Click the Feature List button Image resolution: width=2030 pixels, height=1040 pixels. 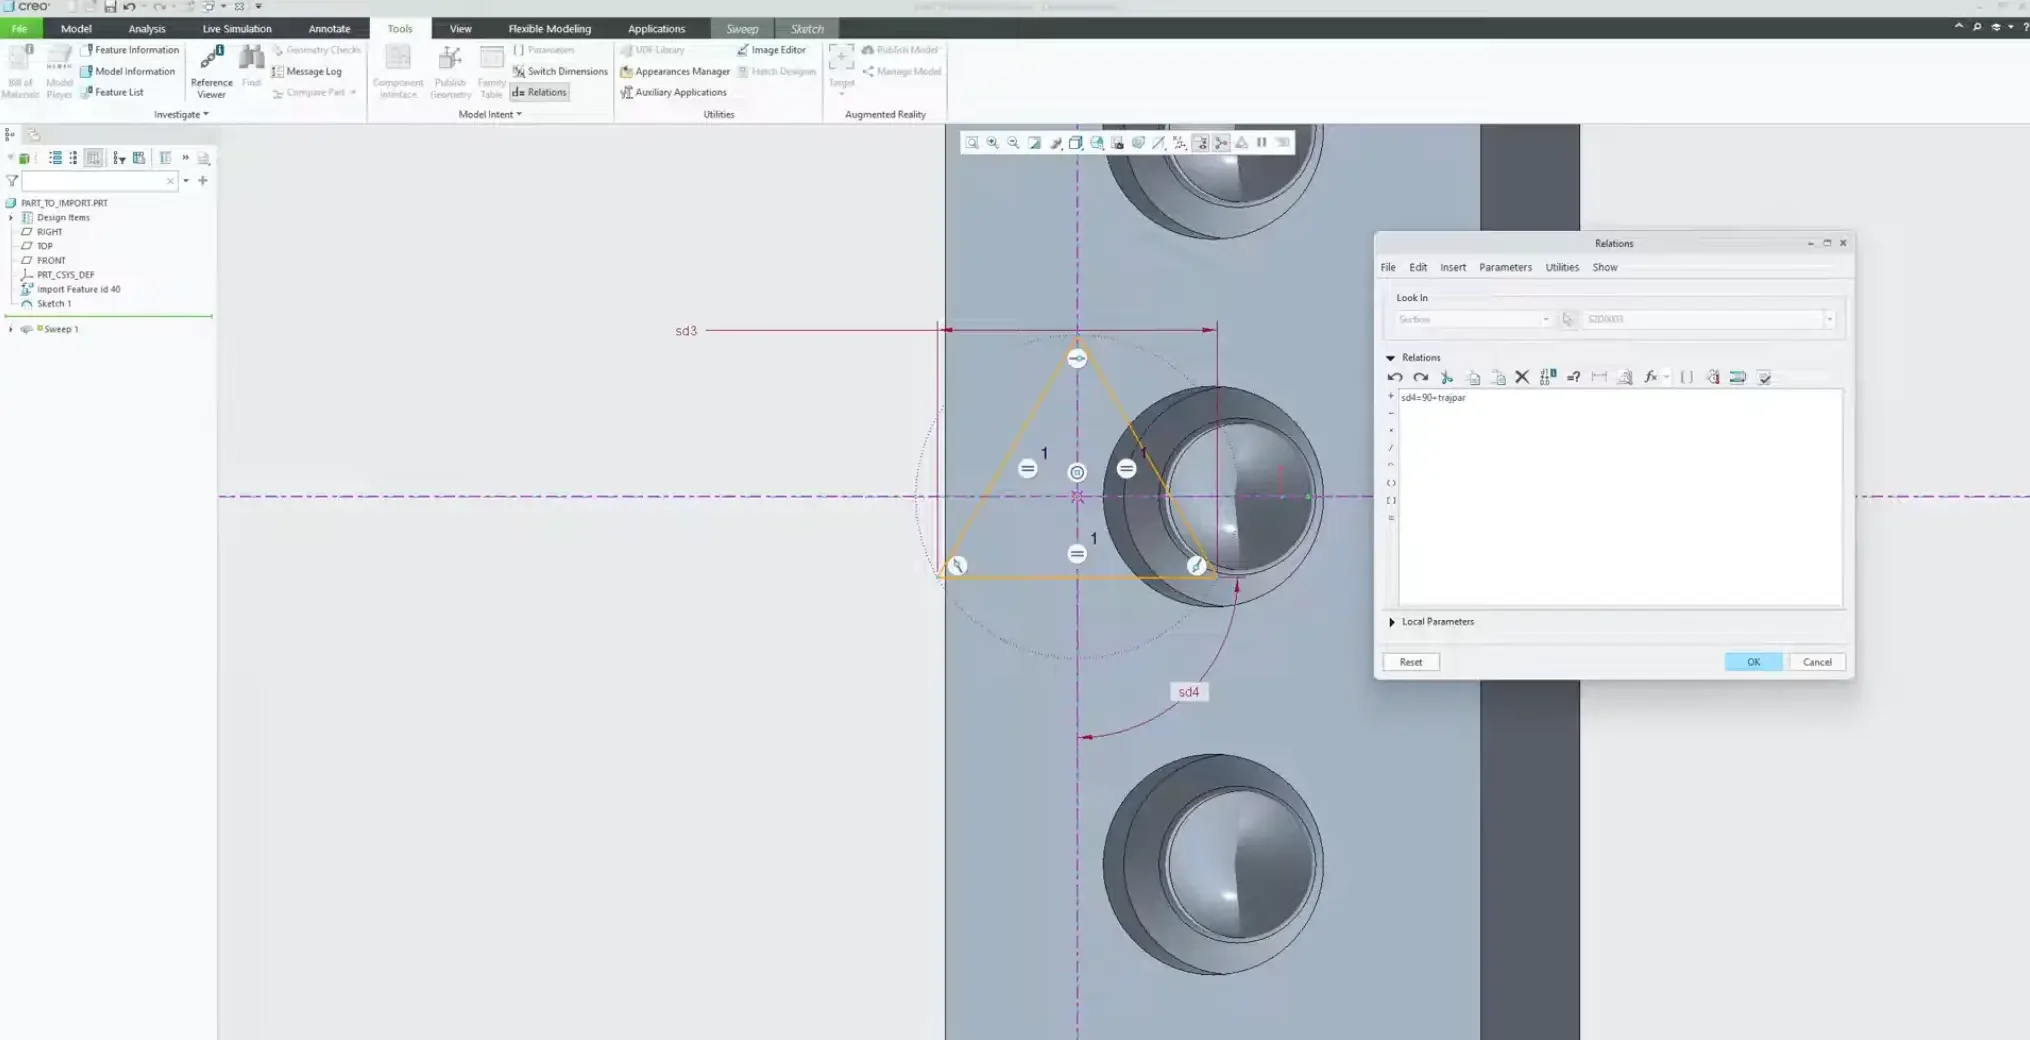pyautogui.click(x=111, y=92)
